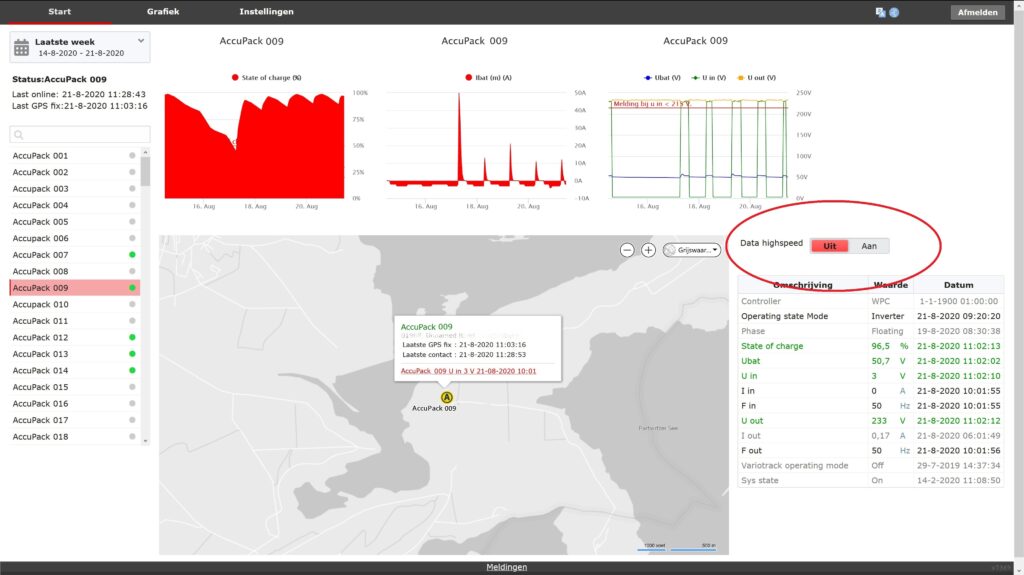This screenshot has height=575, width=1024.
Task: Click the calendar icon in date selector
Action: pyautogui.click(x=22, y=47)
